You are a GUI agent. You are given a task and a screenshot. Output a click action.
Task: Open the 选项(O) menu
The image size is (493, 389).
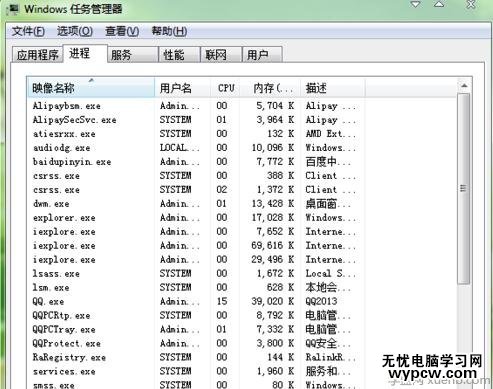[x=75, y=31]
